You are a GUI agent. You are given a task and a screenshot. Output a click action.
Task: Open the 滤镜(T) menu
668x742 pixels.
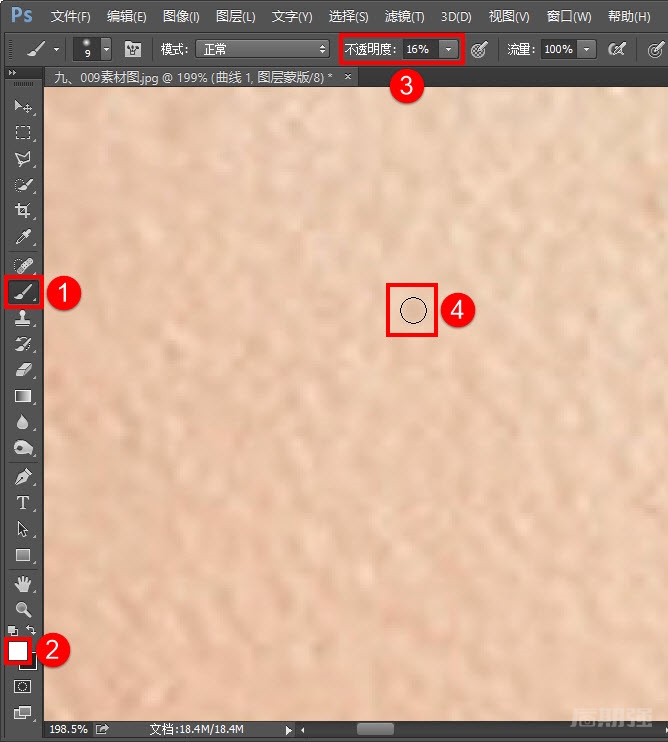click(404, 17)
